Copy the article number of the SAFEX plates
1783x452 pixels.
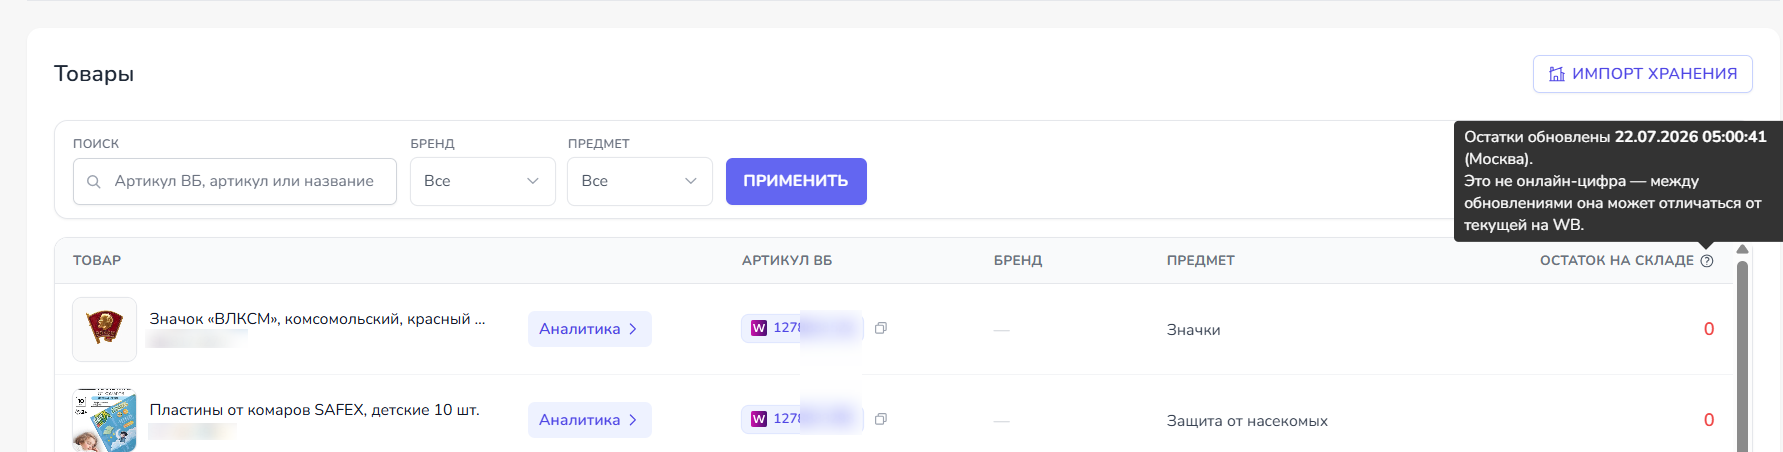881,419
